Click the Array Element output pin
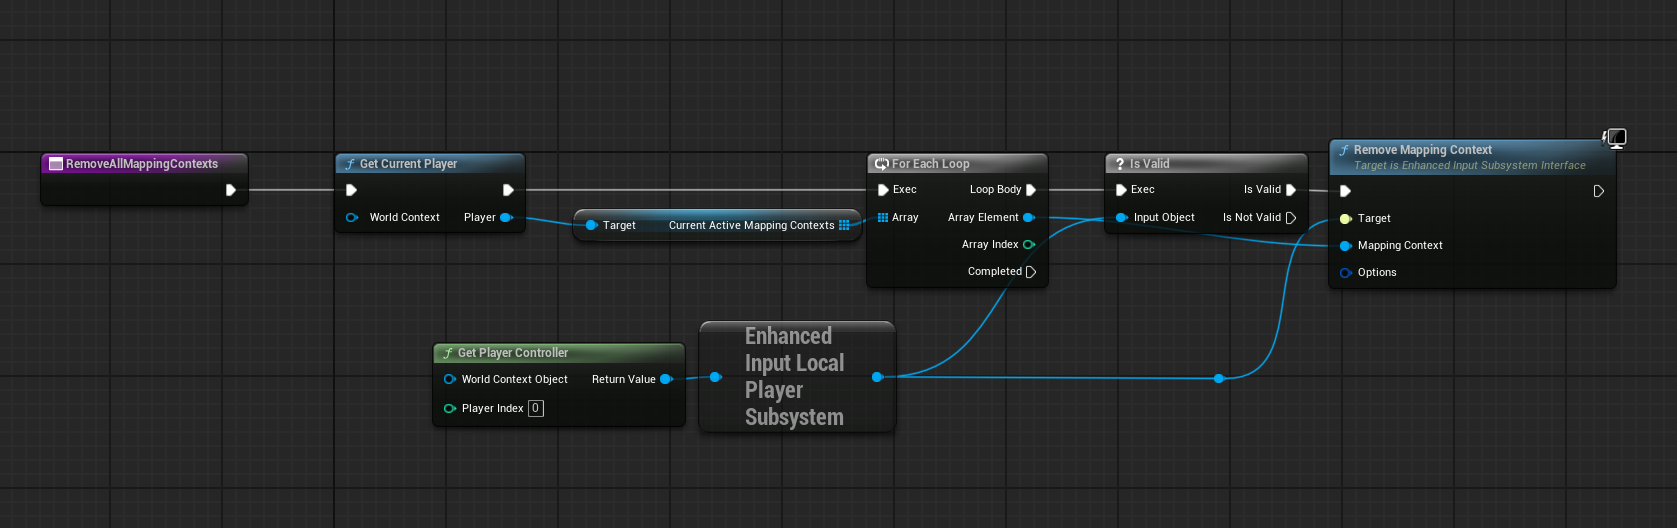Image resolution: width=1677 pixels, height=528 pixels. [1028, 217]
